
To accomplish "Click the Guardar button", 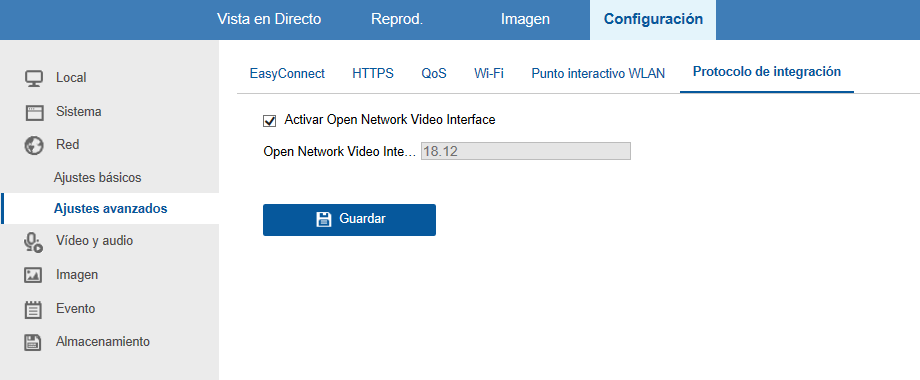I will [x=349, y=220].
